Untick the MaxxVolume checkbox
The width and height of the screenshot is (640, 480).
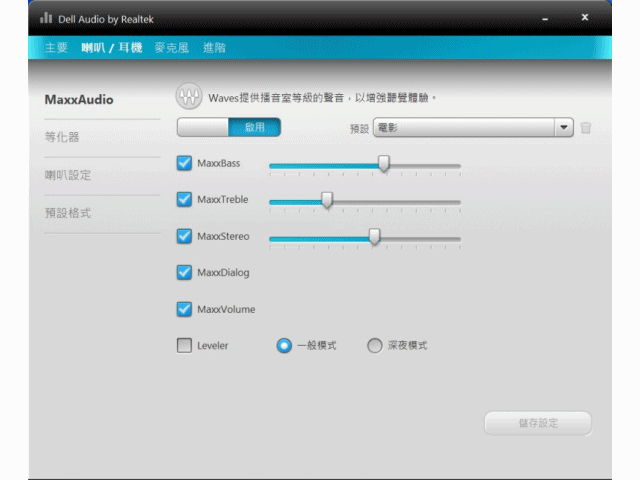click(184, 309)
